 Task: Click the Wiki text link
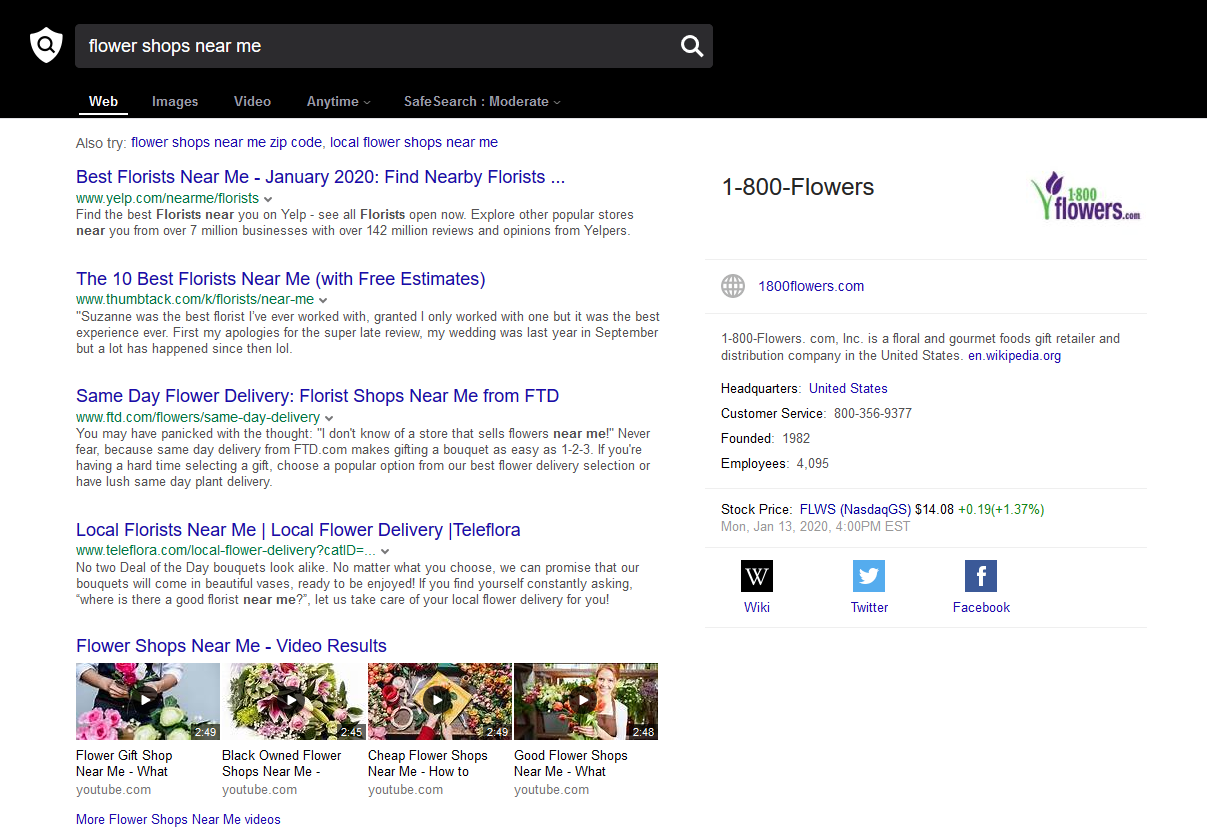point(757,607)
